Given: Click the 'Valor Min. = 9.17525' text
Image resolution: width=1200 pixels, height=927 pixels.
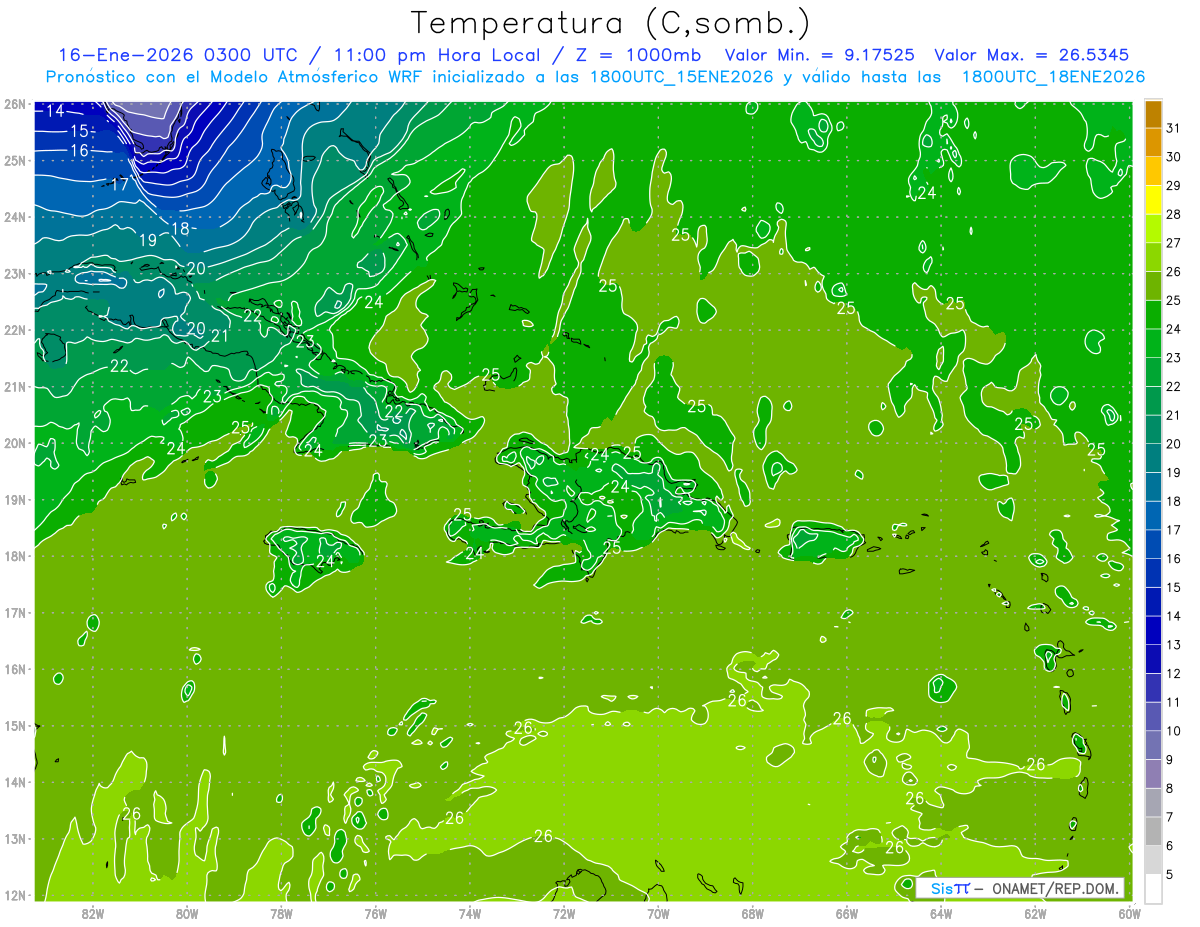Looking at the screenshot, I should click(820, 55).
